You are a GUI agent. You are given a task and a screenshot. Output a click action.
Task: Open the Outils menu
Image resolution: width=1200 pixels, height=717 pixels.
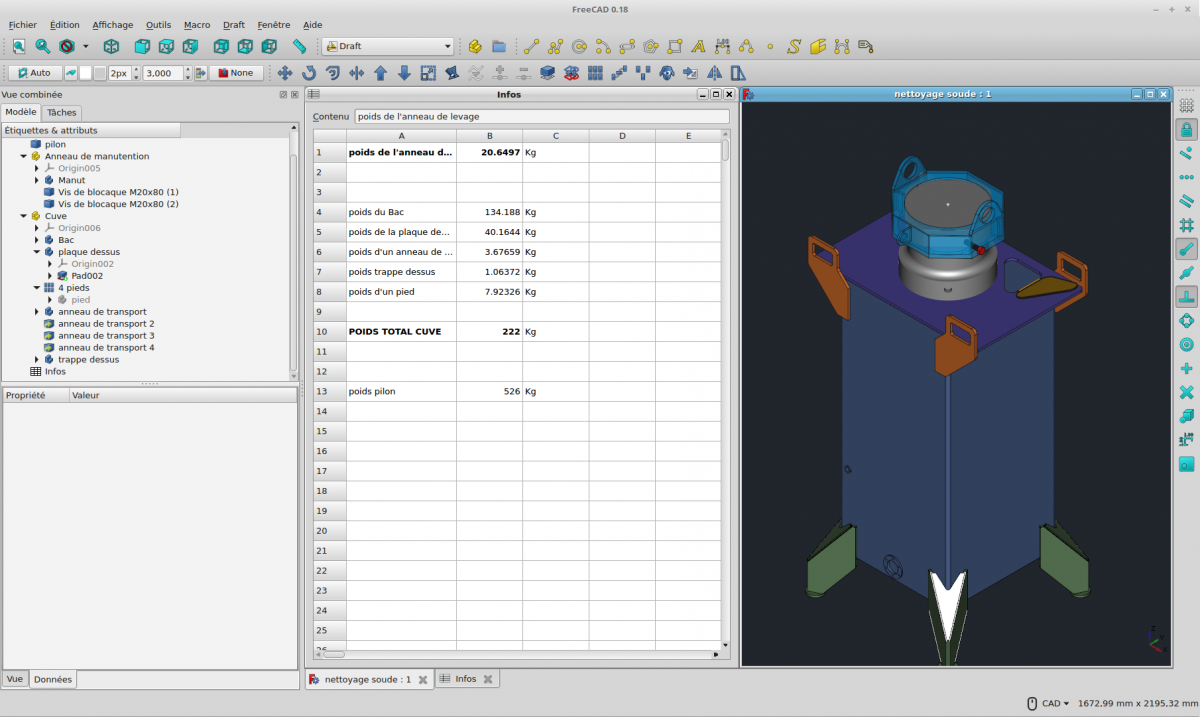click(x=158, y=25)
